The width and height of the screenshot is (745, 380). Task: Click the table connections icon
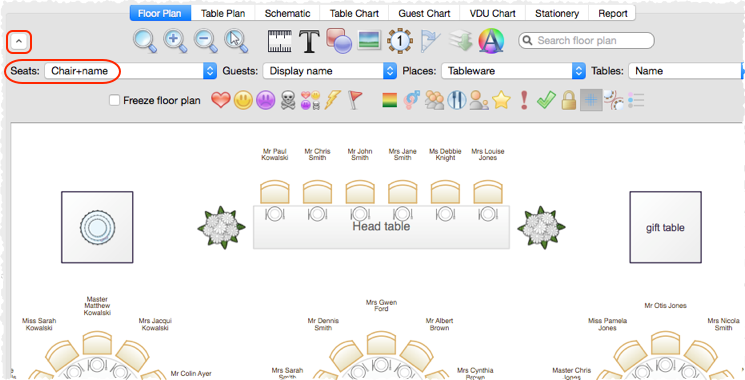click(613, 100)
